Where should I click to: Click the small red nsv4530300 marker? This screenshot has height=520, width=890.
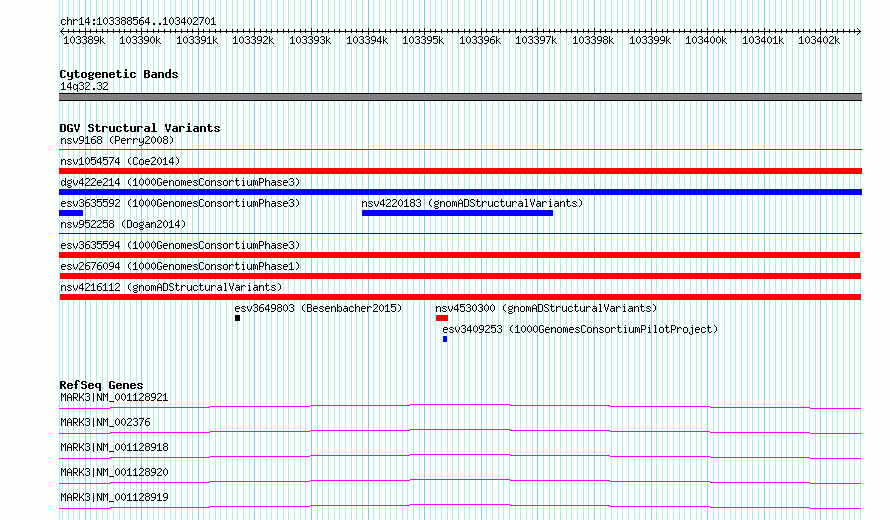pyautogui.click(x=442, y=318)
